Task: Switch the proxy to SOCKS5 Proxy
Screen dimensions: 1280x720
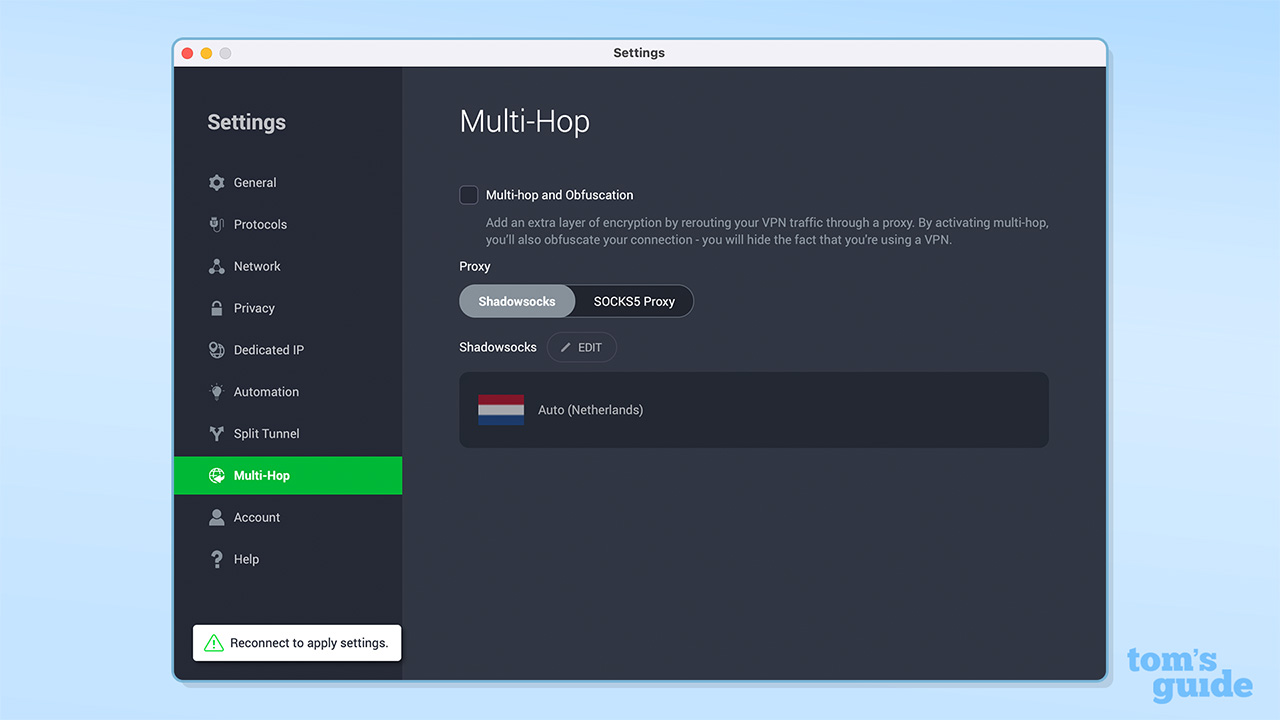Action: [633, 301]
